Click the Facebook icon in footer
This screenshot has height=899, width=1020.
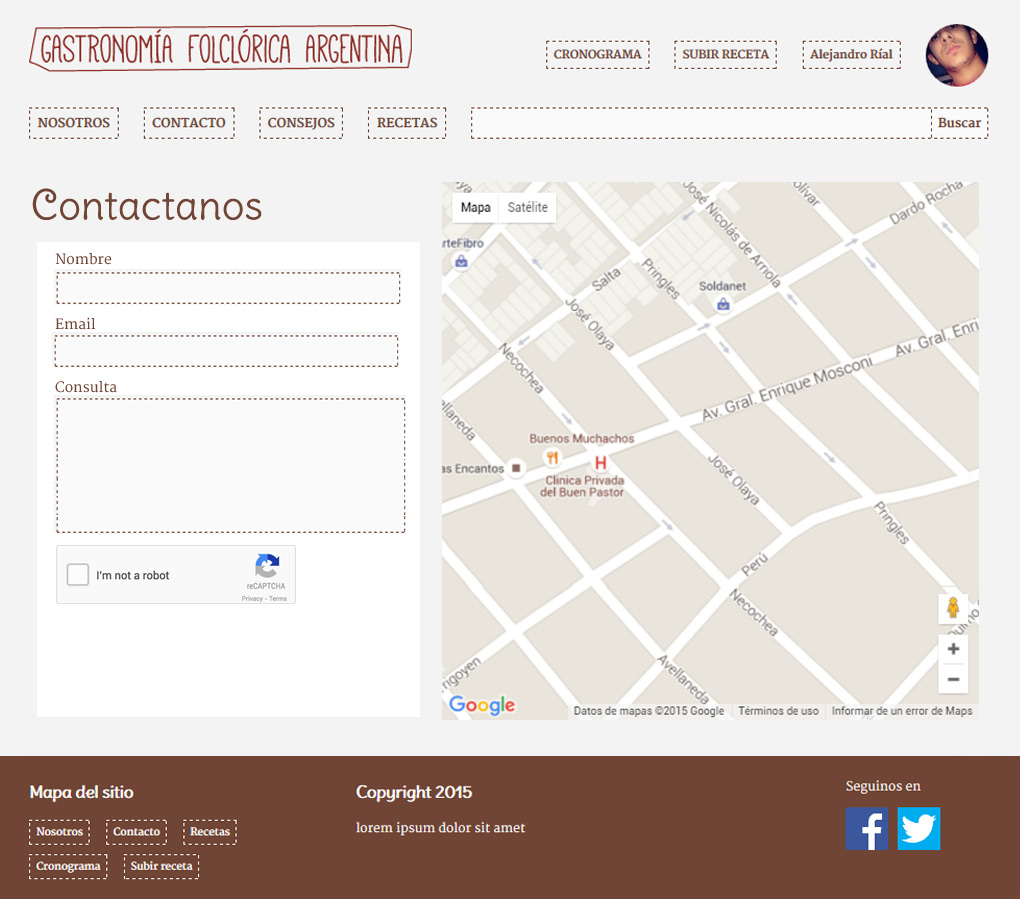[x=866, y=829]
